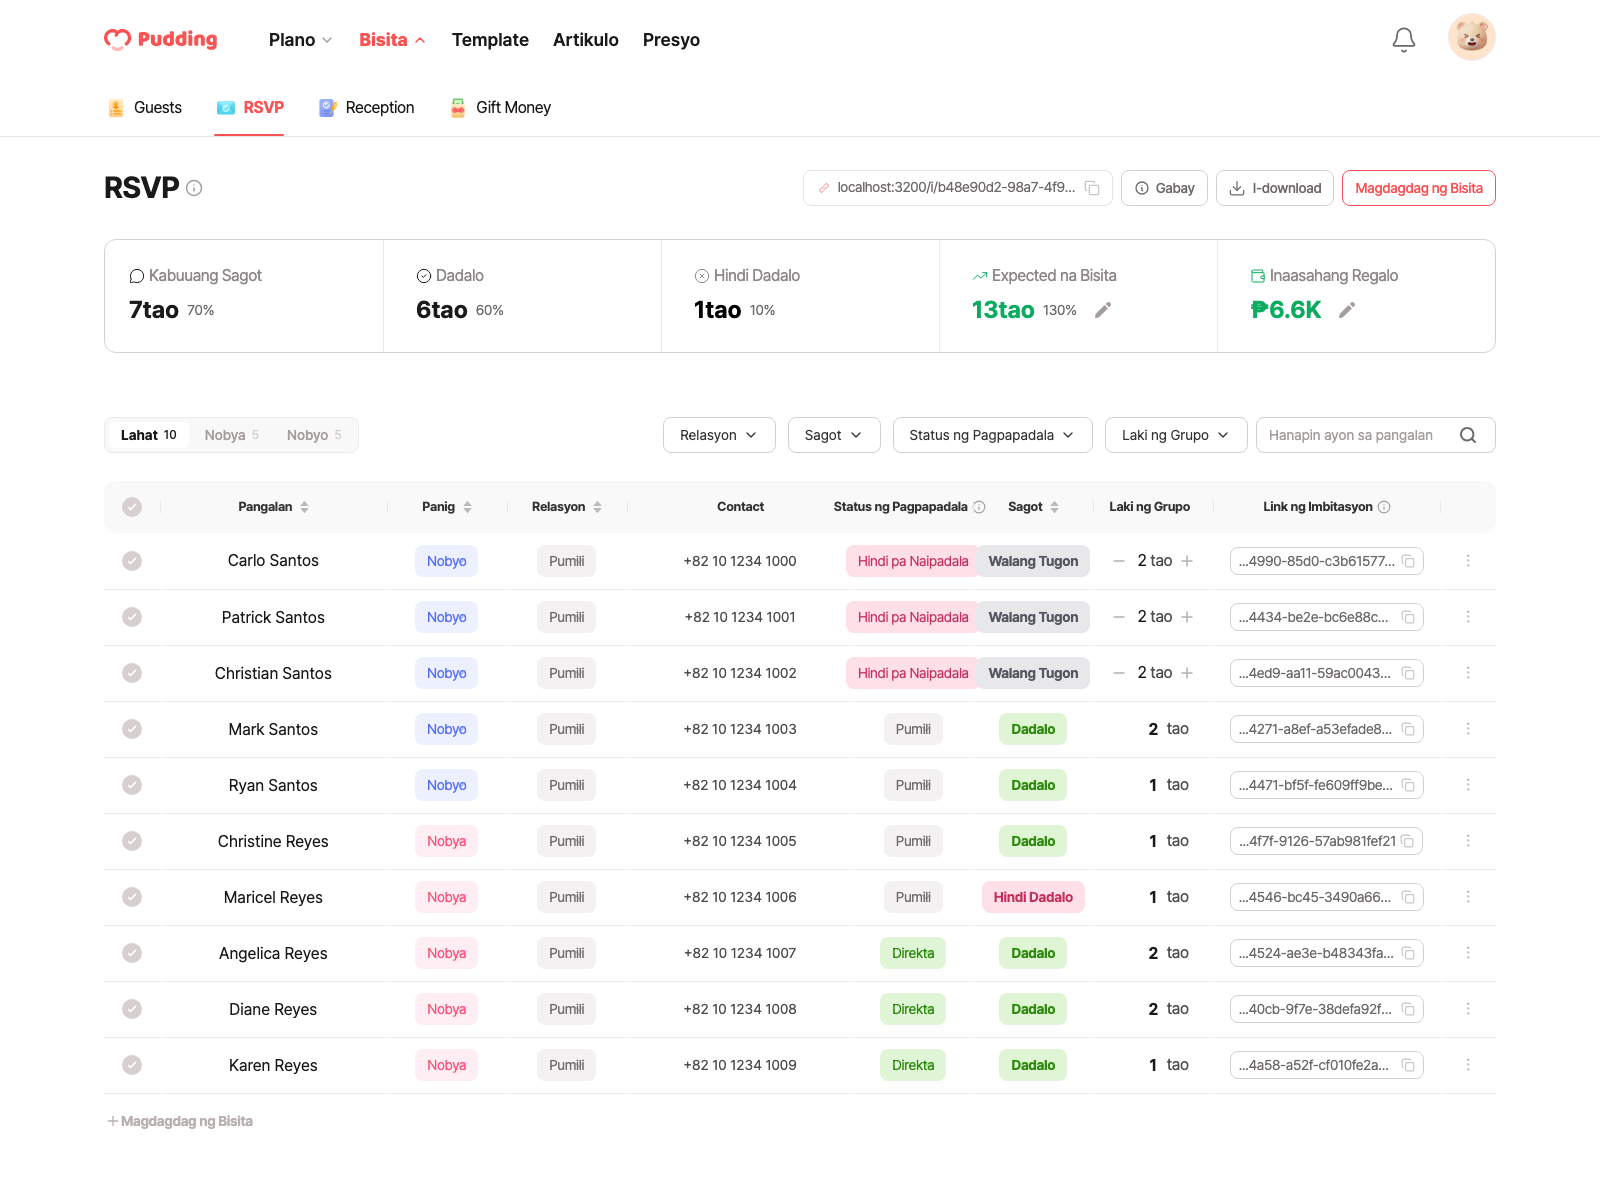Viewport: 1600px width, 1200px height.
Task: Copy Carlo Santos invitation link
Action: coord(1408,561)
